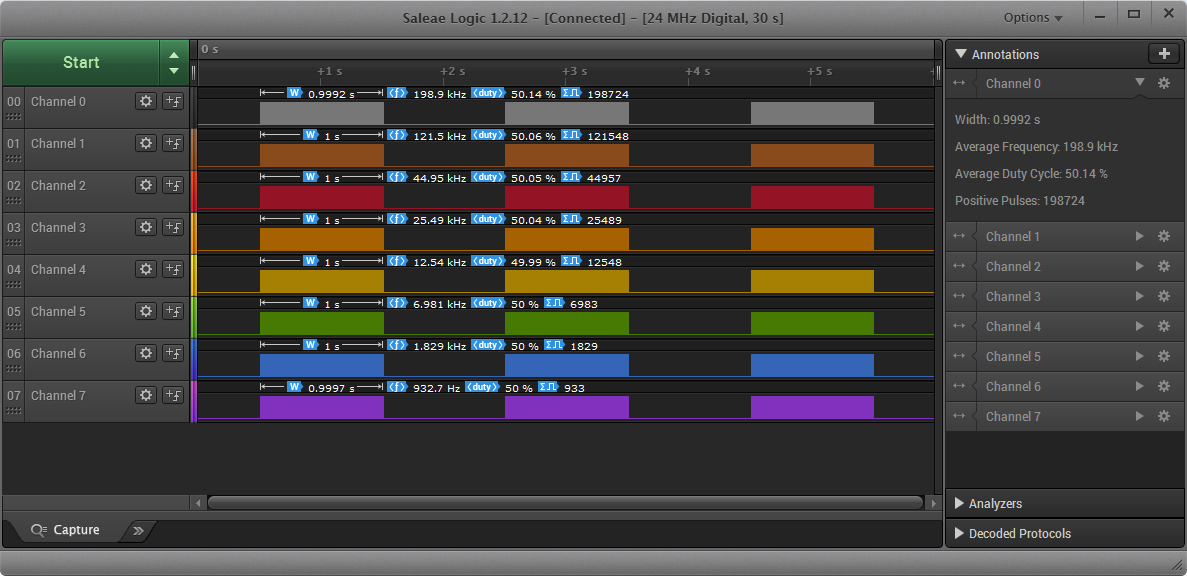Viewport: 1187px width, 576px height.
Task: Open gear settings for Channel 3 annotation
Action: pyautogui.click(x=1164, y=297)
